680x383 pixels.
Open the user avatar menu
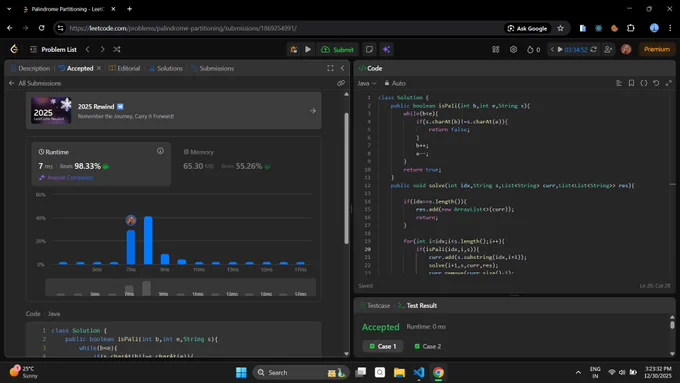pyautogui.click(x=626, y=49)
